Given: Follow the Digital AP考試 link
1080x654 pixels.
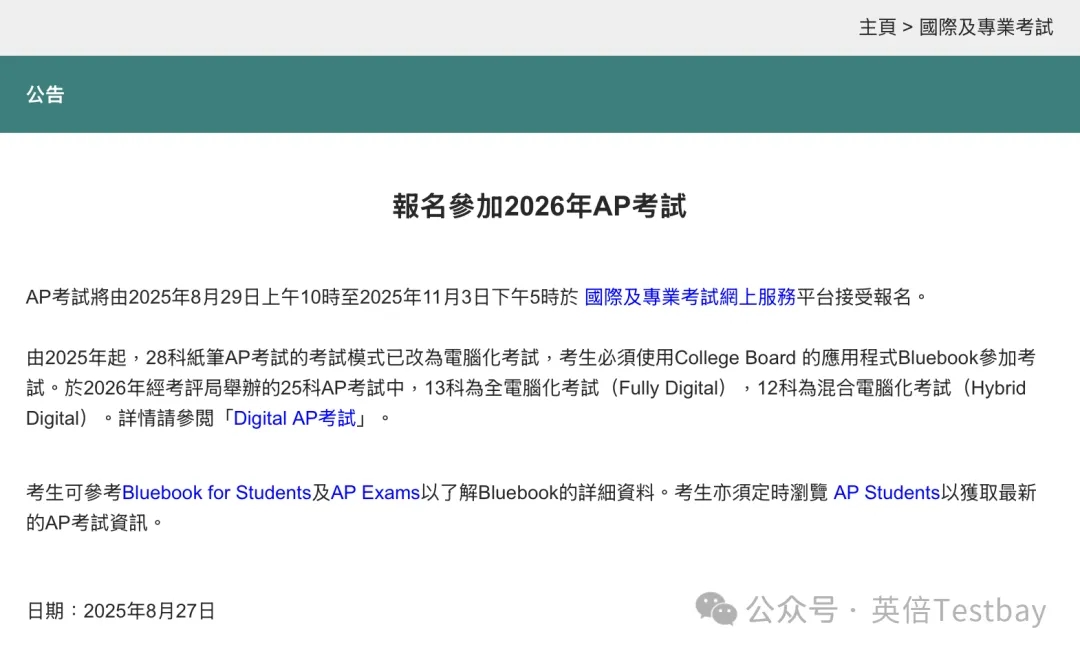Looking at the screenshot, I should [x=295, y=418].
